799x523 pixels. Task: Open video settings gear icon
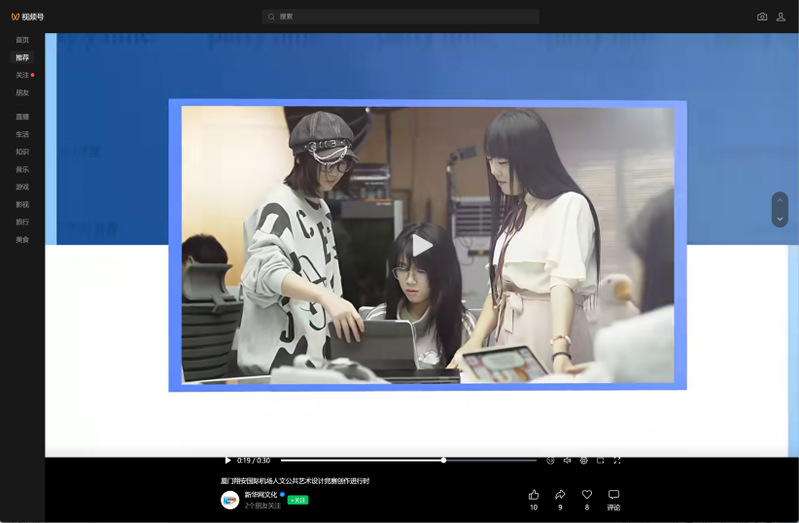click(584, 461)
